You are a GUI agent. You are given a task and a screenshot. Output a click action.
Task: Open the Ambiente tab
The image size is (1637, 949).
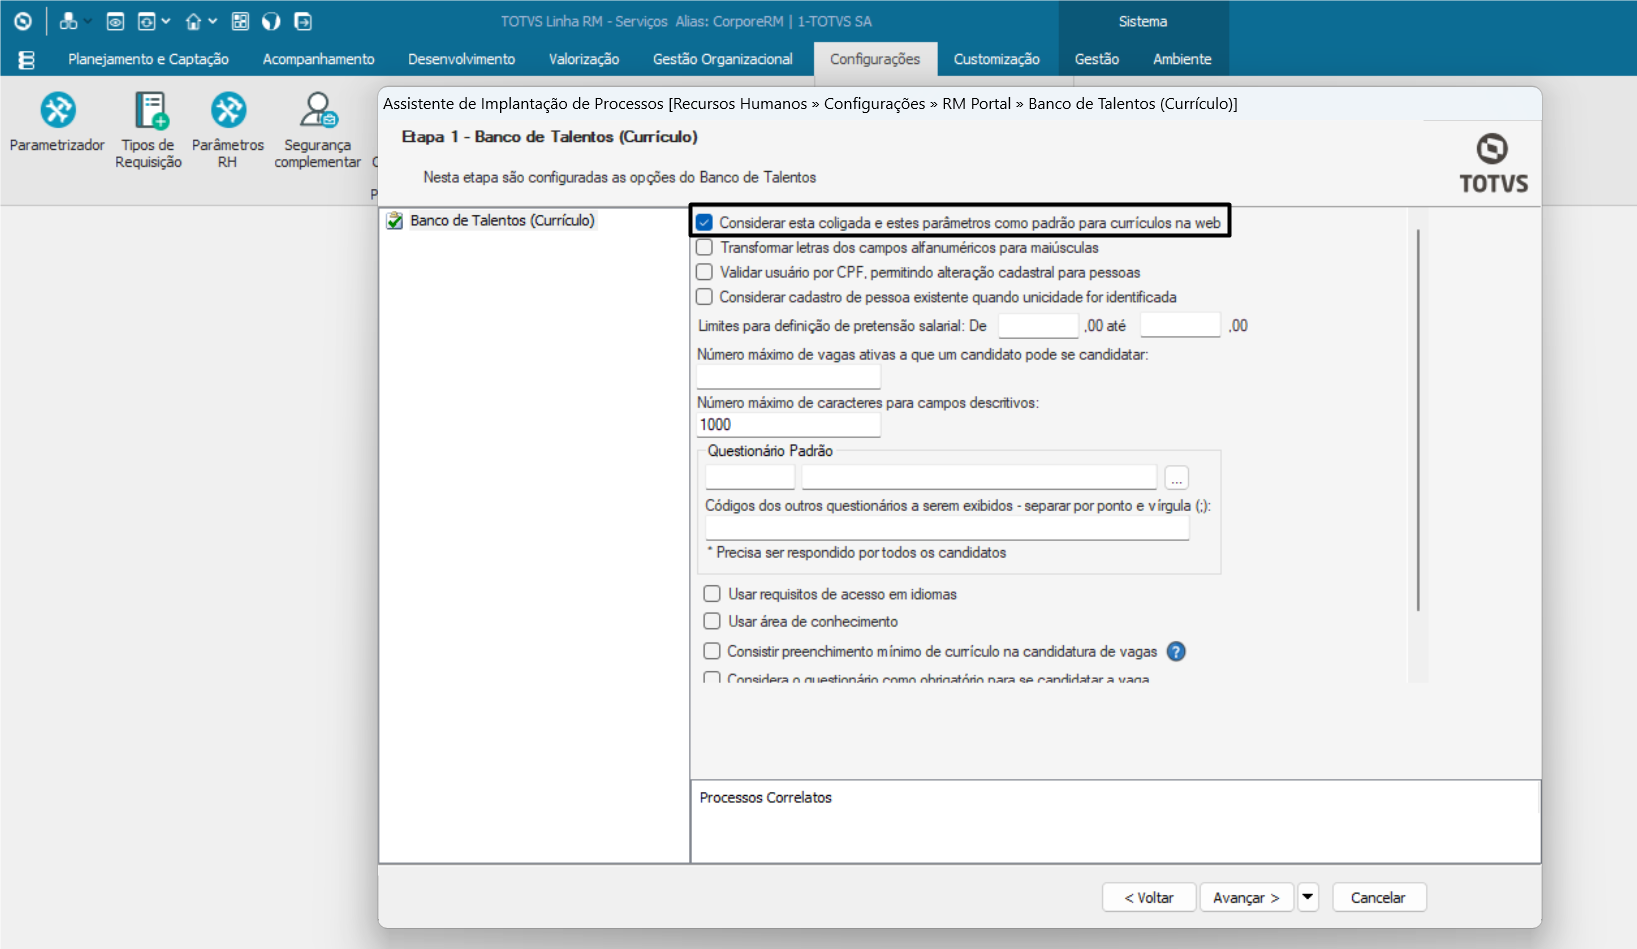(1182, 59)
